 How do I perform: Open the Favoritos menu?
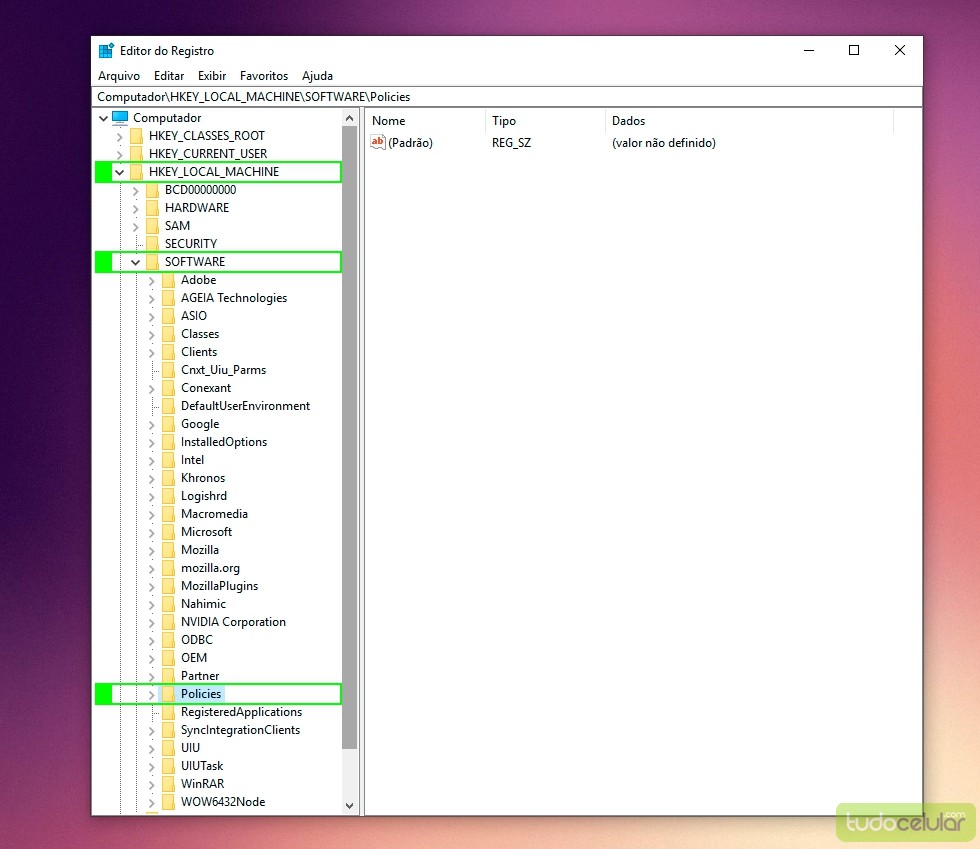pos(264,76)
